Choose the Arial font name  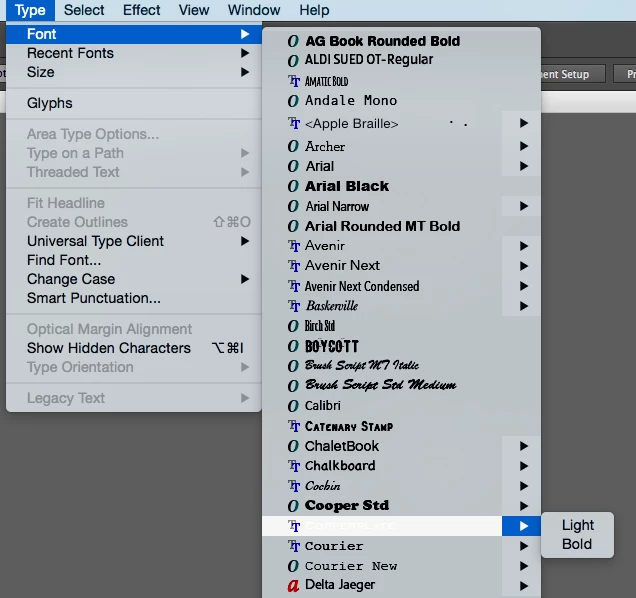(320, 166)
